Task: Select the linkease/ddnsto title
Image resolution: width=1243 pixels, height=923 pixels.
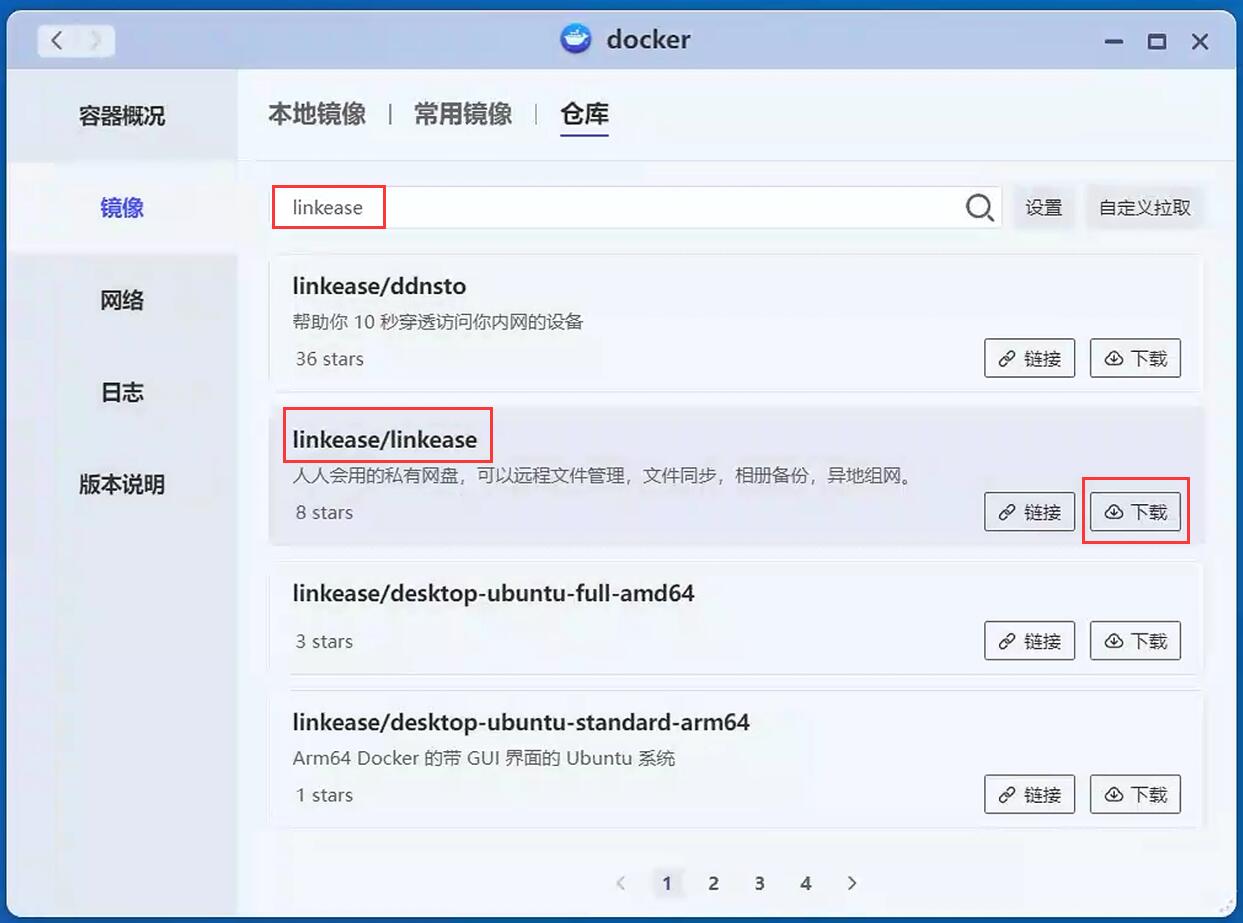Action: point(379,286)
